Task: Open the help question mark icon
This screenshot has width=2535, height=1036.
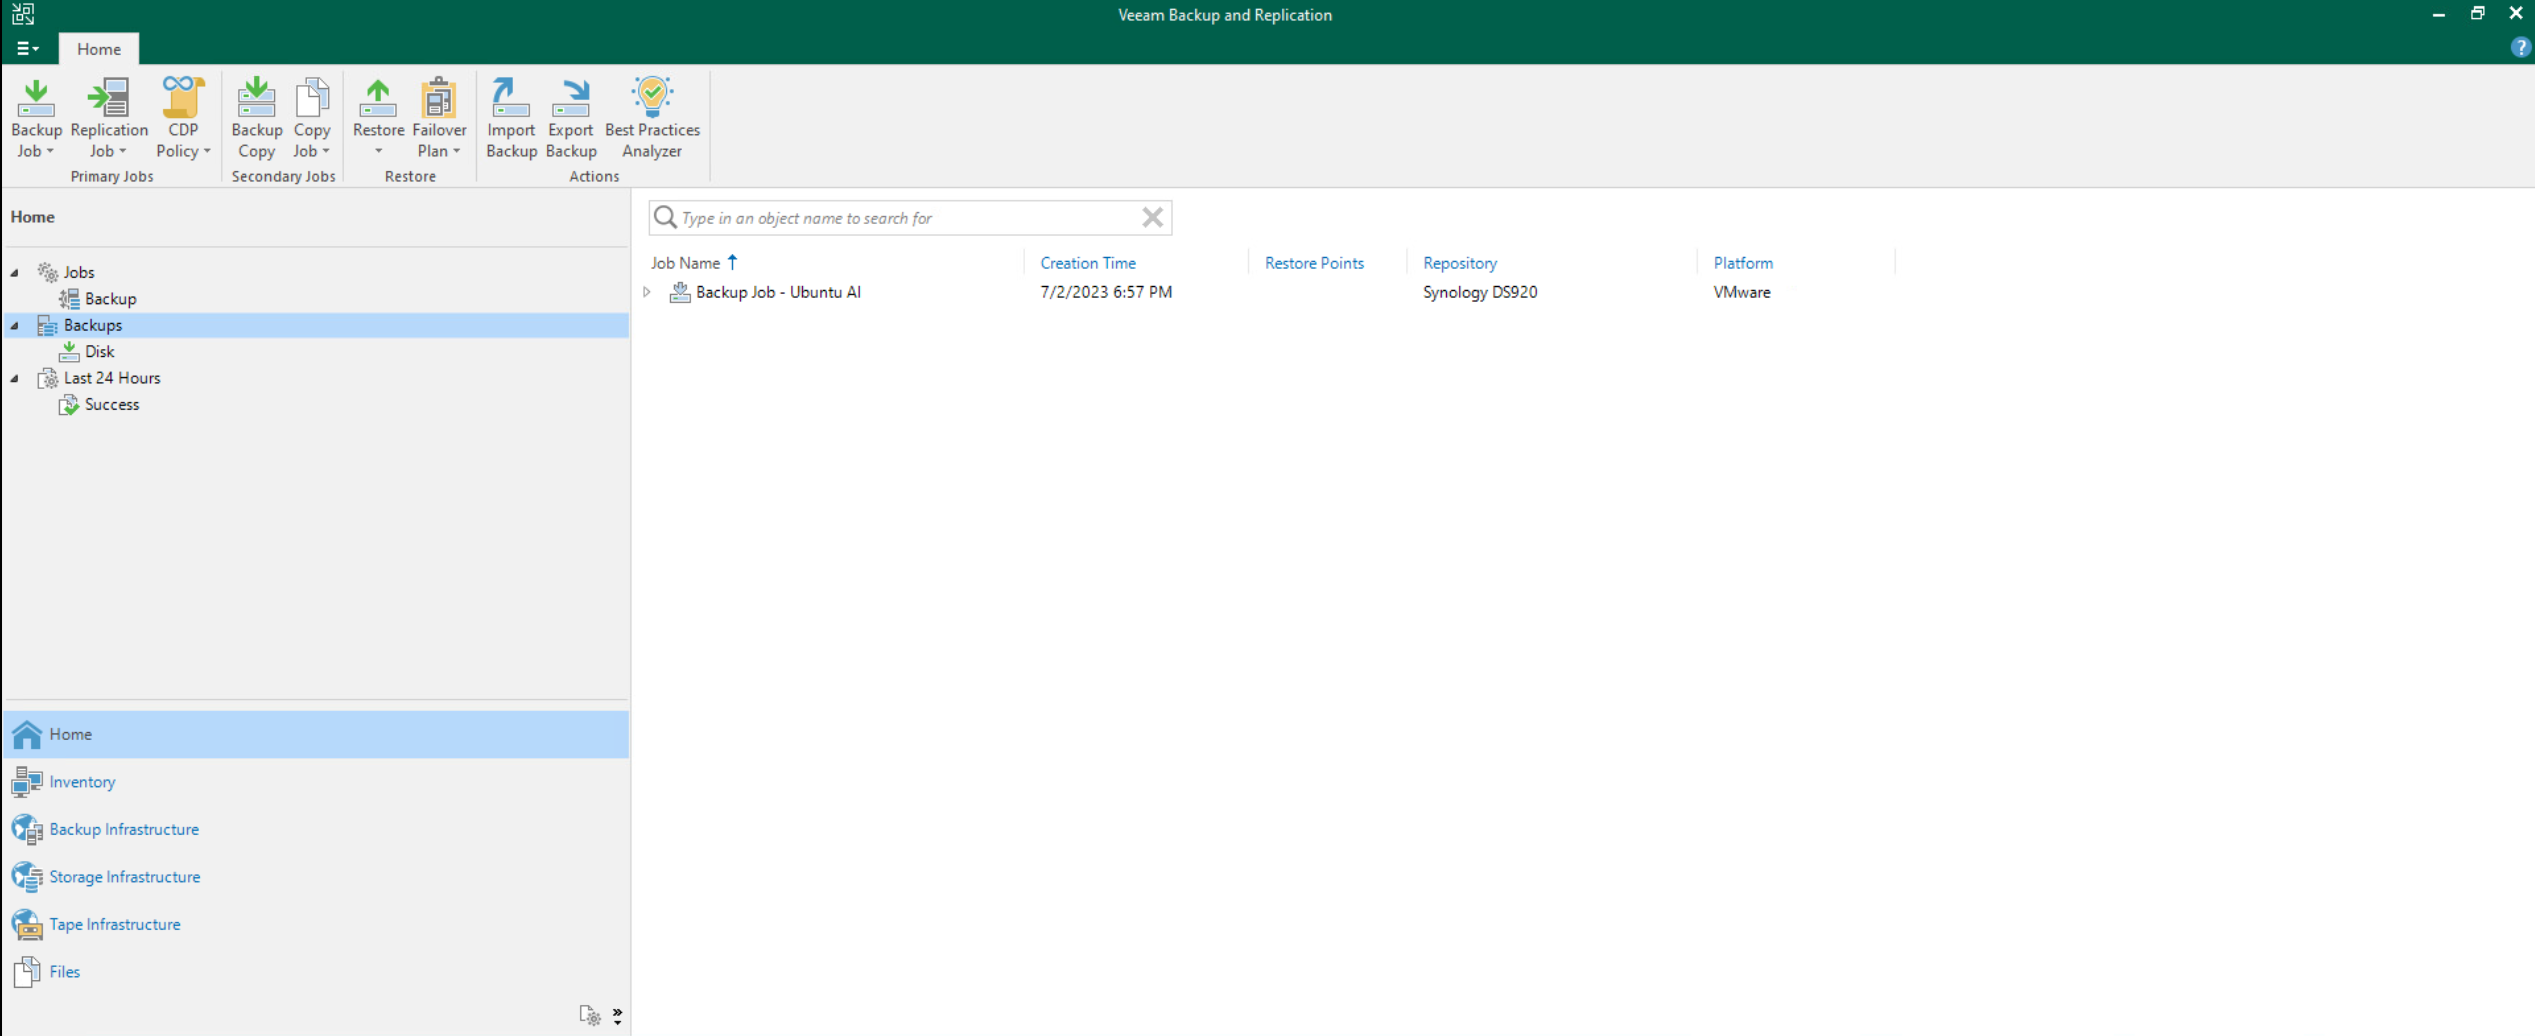Action: coord(2520,47)
